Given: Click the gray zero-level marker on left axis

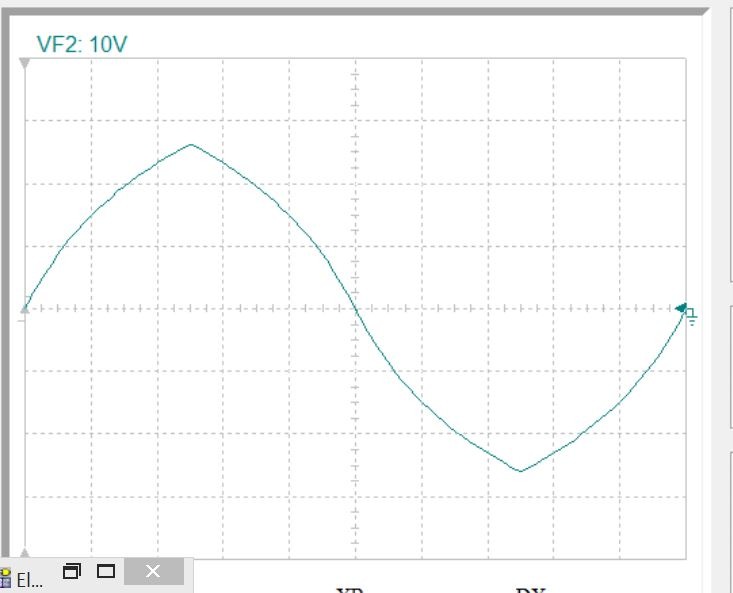Looking at the screenshot, I should pos(25,308).
